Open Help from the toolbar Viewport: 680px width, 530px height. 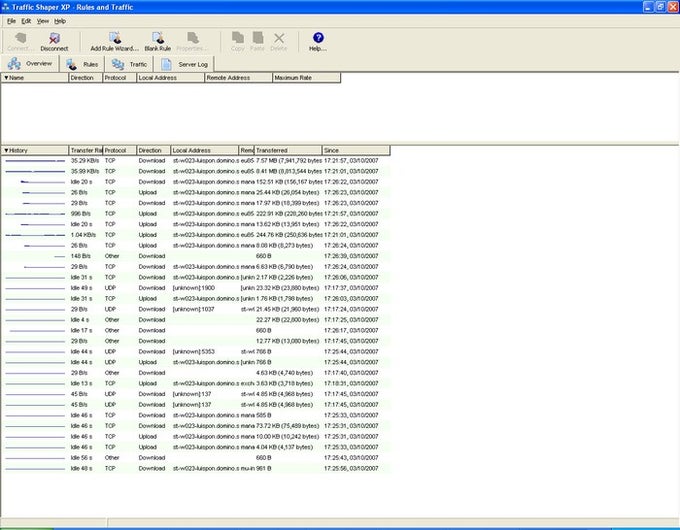(x=318, y=42)
